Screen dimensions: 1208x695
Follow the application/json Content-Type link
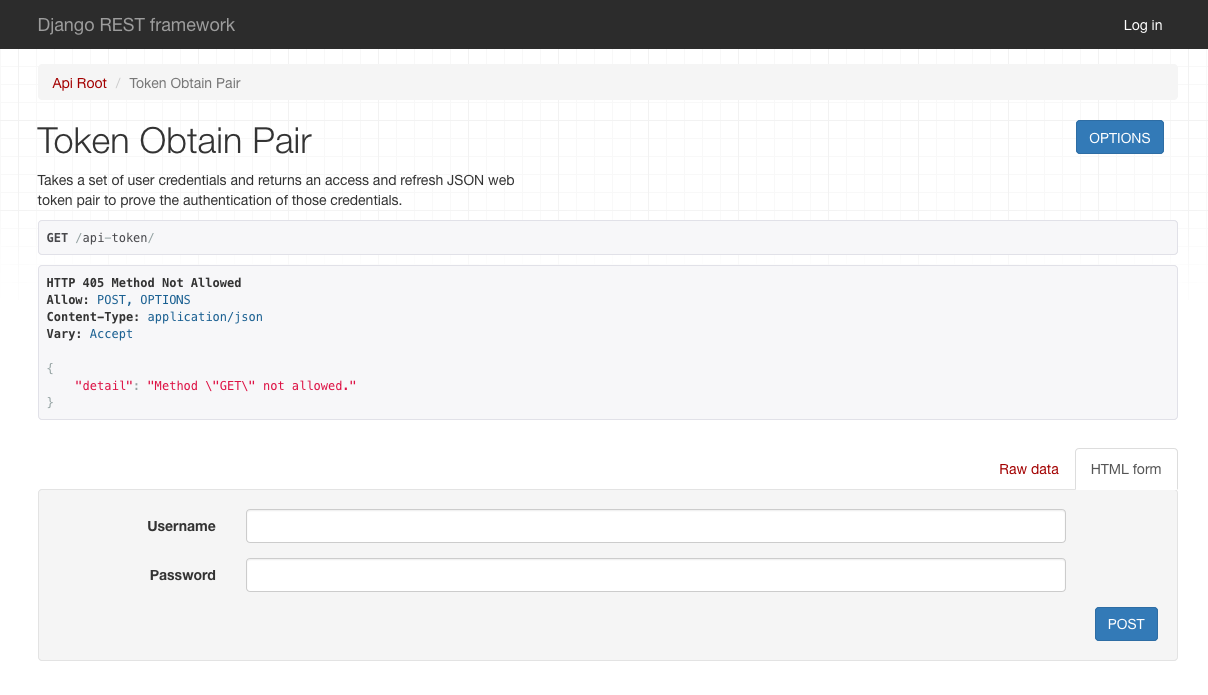click(x=205, y=316)
